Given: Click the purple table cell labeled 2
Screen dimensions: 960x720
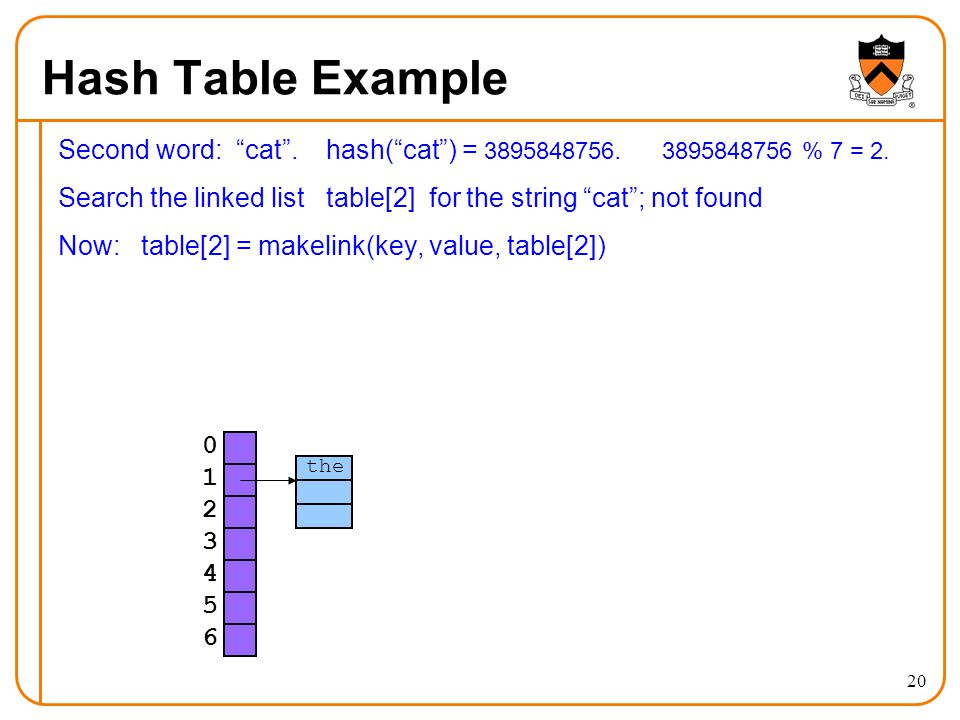Looking at the screenshot, I should pos(240,511).
